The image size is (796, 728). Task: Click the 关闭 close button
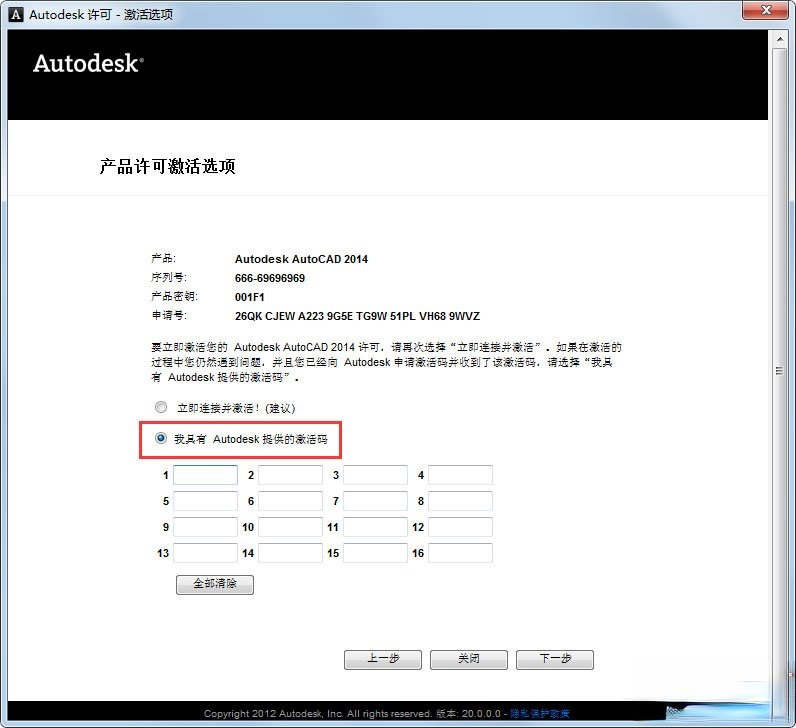469,659
